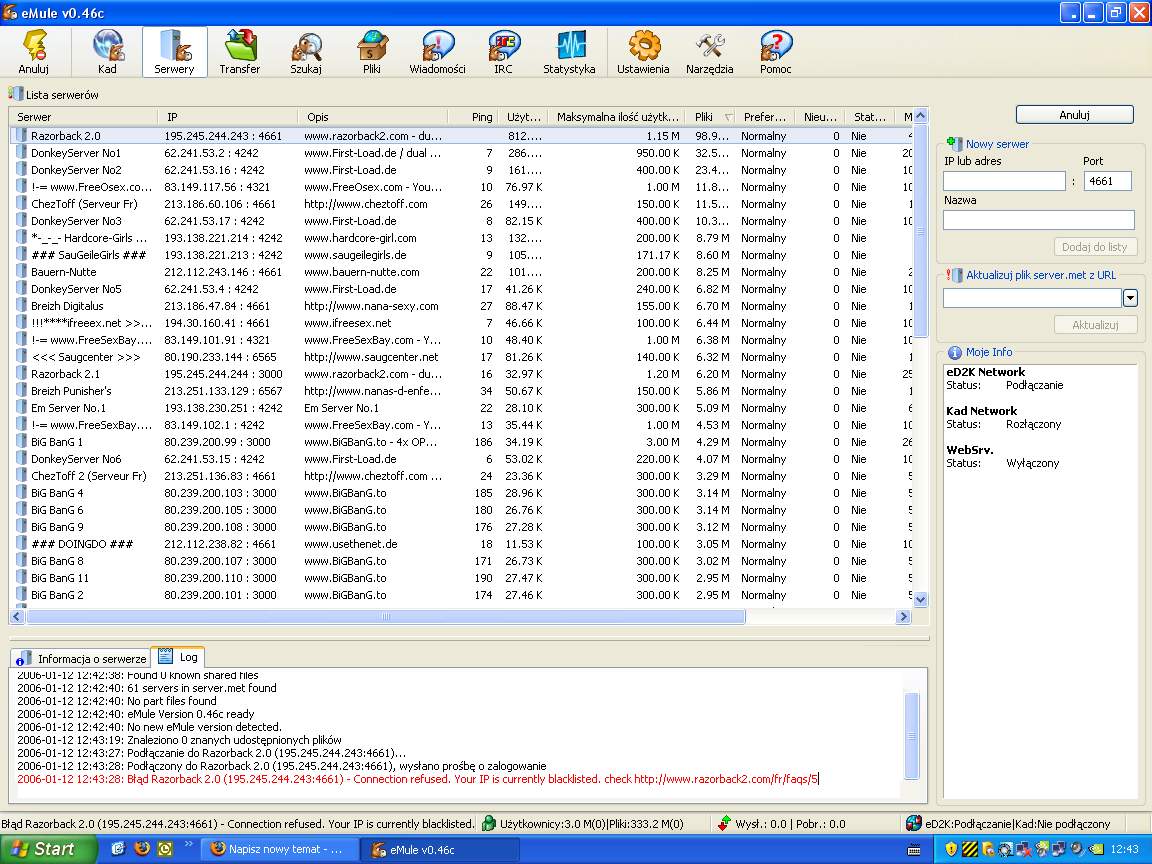Click the server list scroll up arrow
Image resolution: width=1152 pixels, height=864 pixels.
[x=920, y=116]
